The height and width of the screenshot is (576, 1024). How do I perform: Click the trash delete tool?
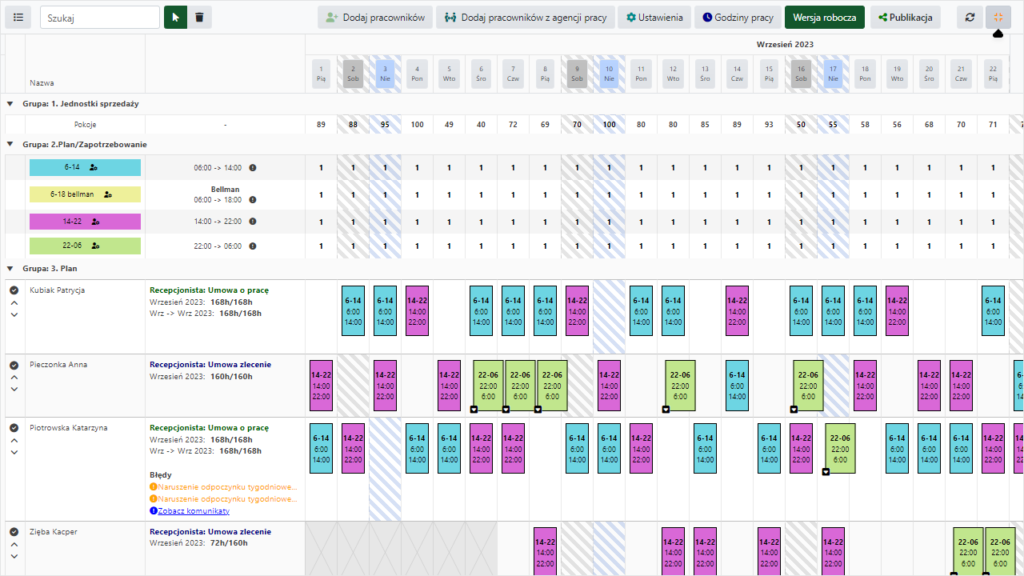coord(200,17)
